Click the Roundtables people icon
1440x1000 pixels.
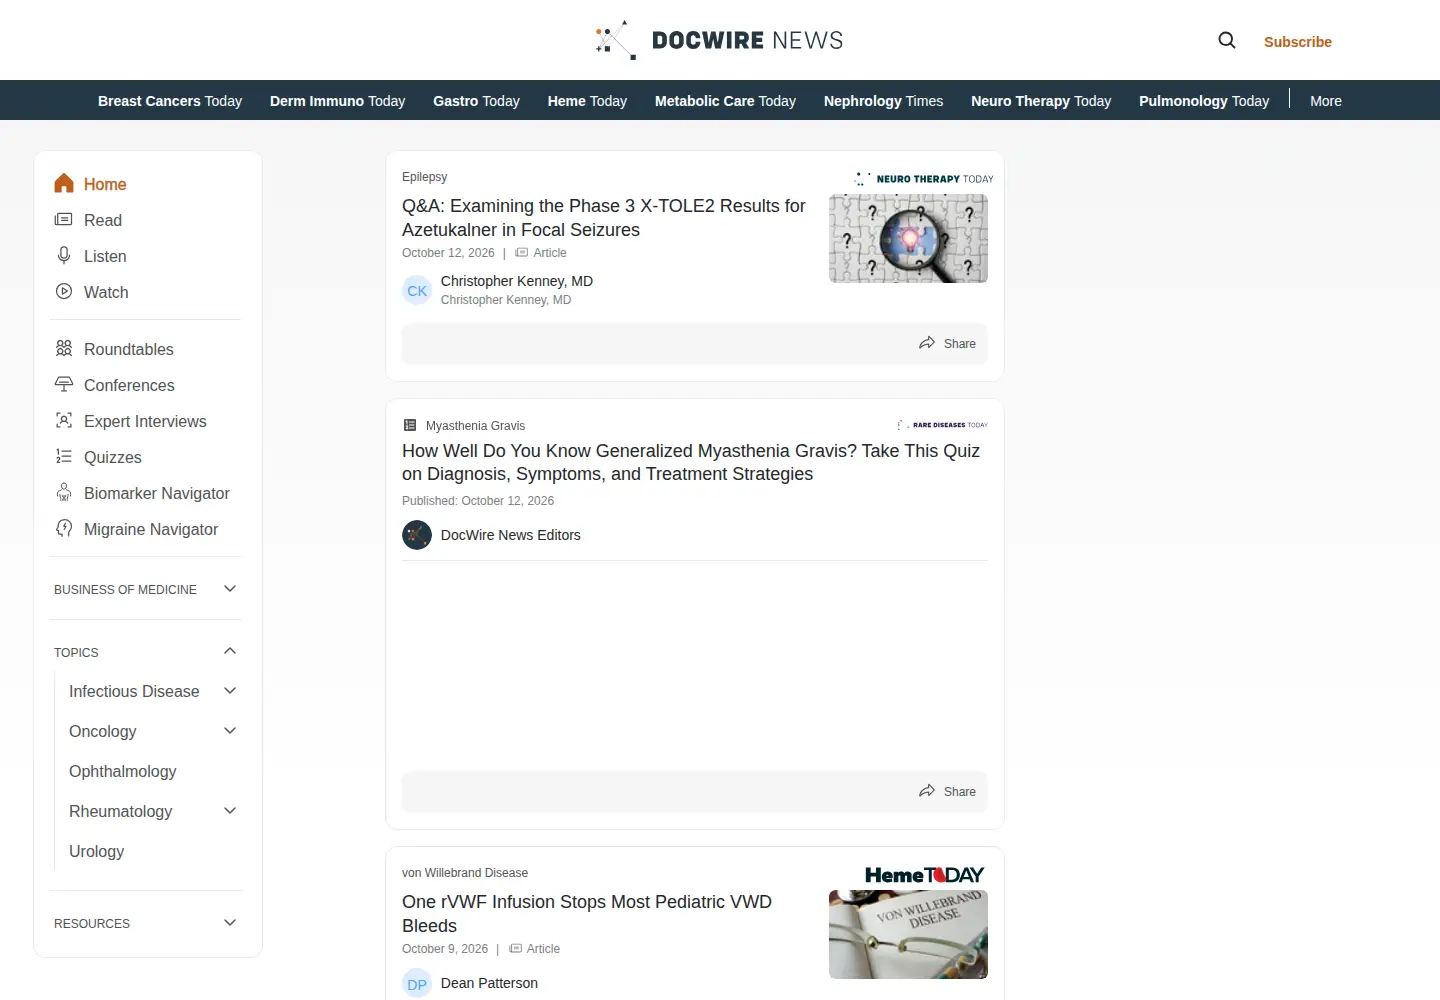(x=64, y=348)
